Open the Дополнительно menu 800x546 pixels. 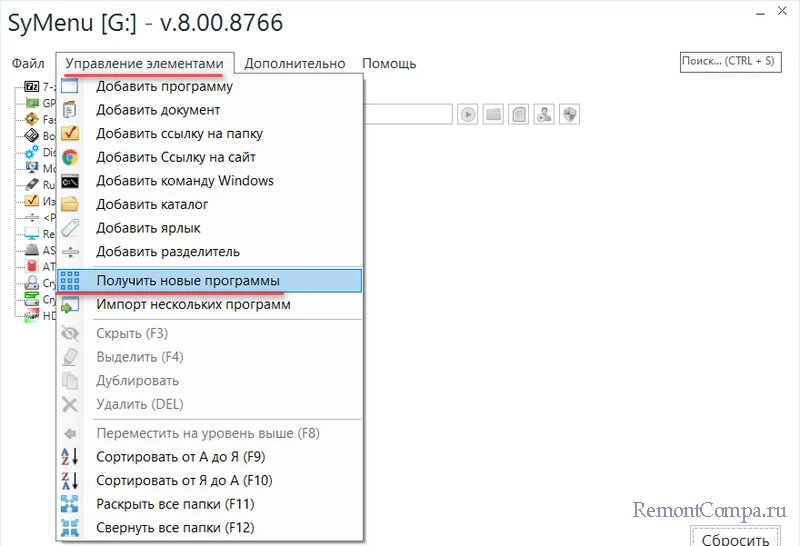[x=295, y=63]
